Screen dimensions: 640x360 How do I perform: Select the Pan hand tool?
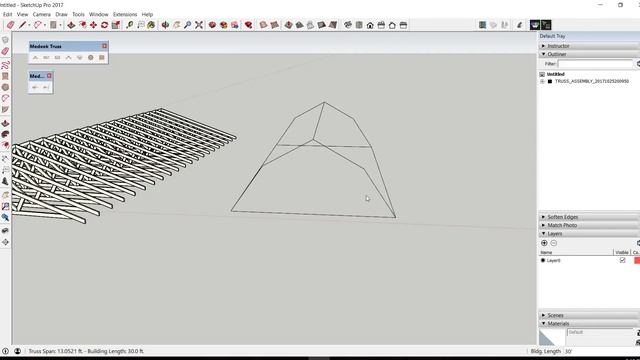coord(177,25)
